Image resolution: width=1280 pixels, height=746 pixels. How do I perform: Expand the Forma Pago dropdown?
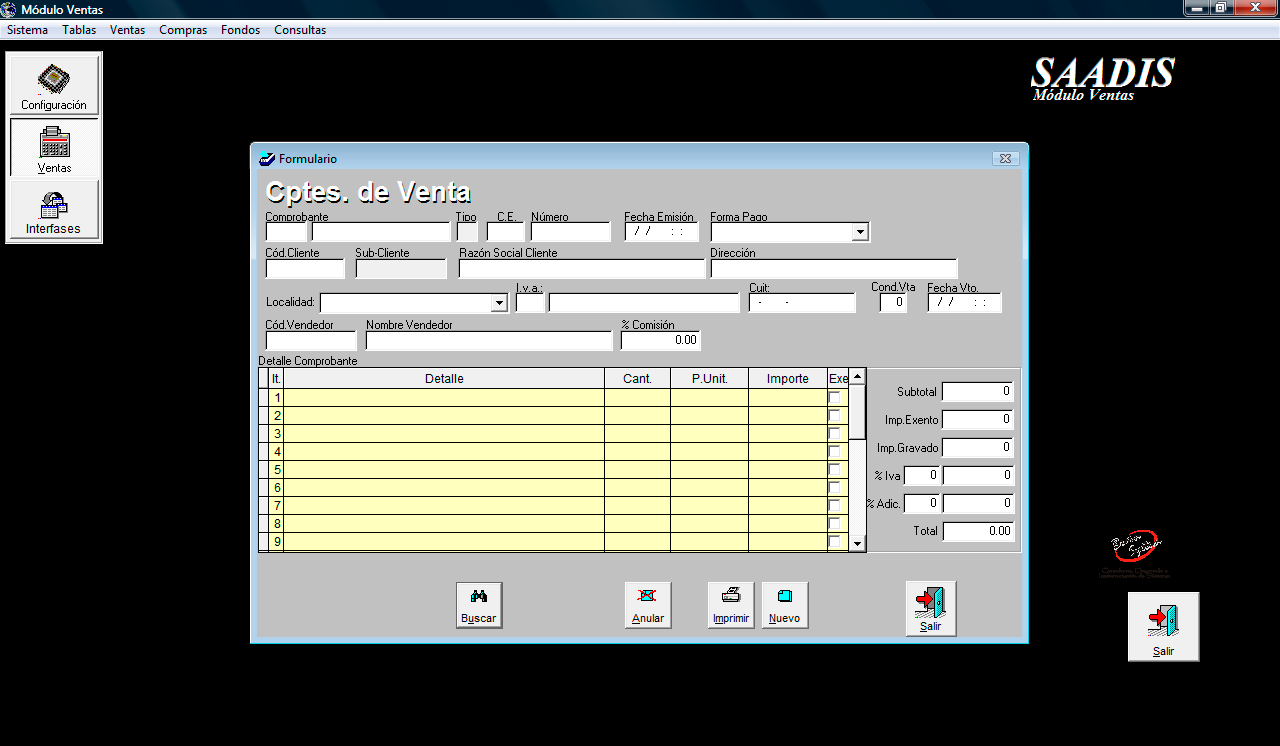[860, 232]
